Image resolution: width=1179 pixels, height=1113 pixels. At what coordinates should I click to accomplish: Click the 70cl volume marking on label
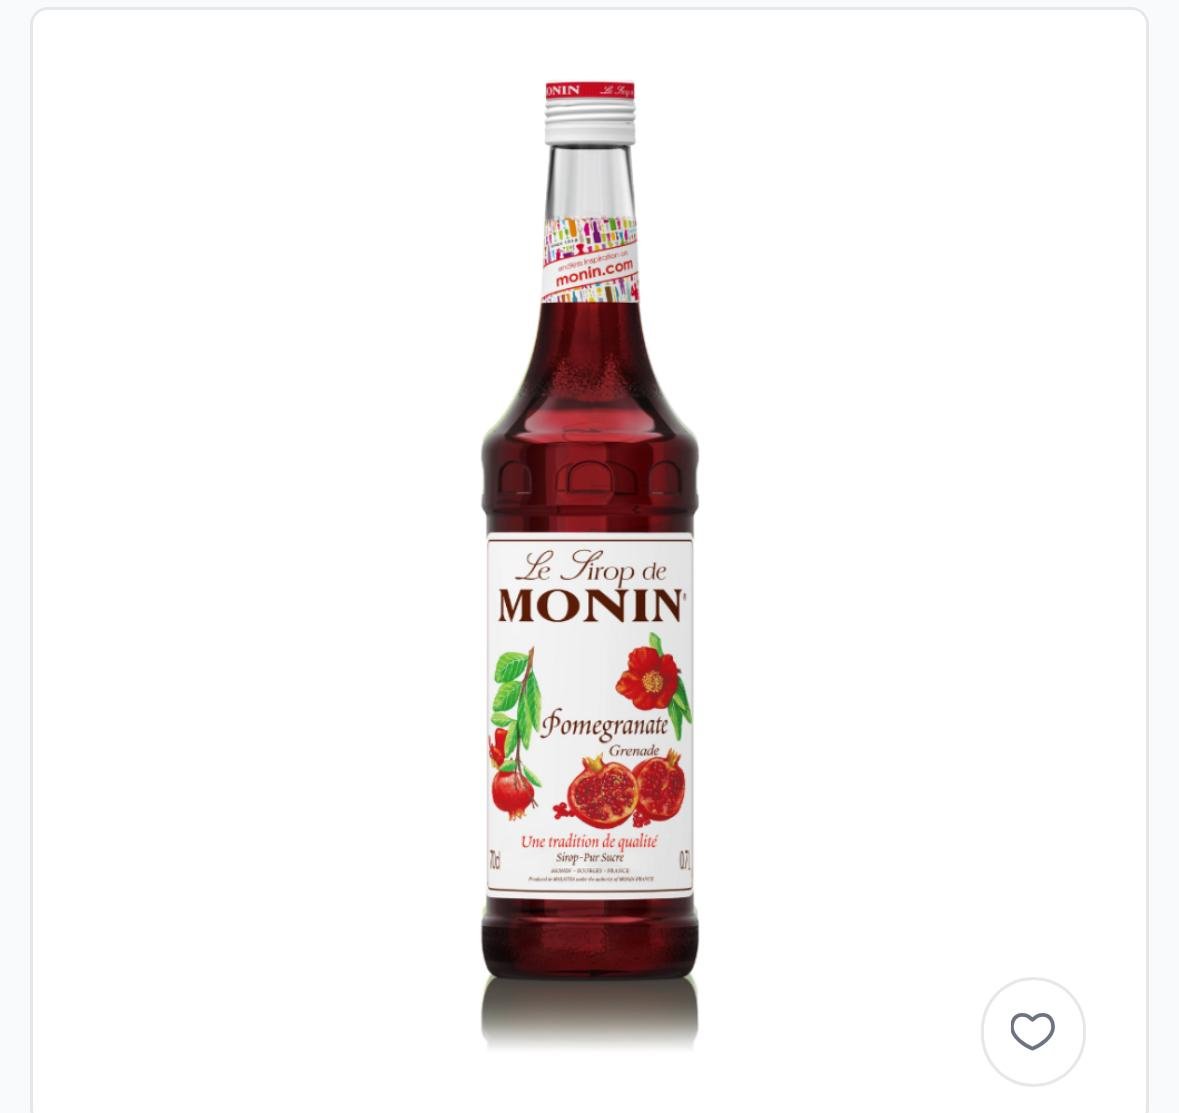[x=495, y=860]
